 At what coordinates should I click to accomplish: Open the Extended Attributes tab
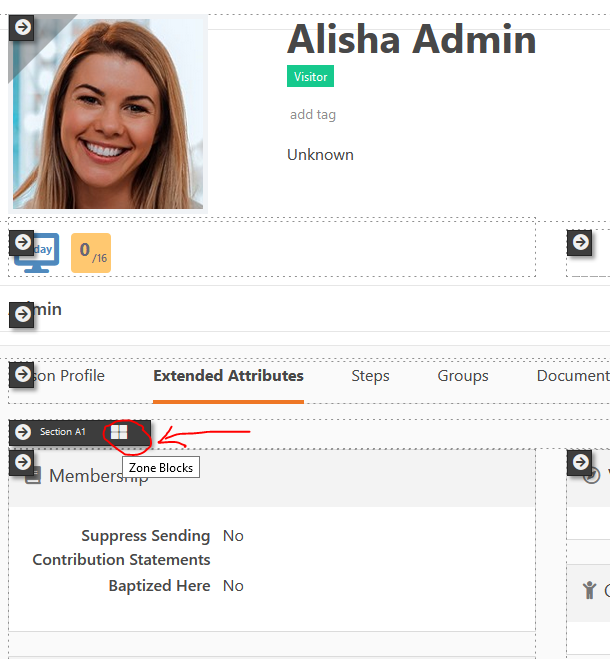228,376
